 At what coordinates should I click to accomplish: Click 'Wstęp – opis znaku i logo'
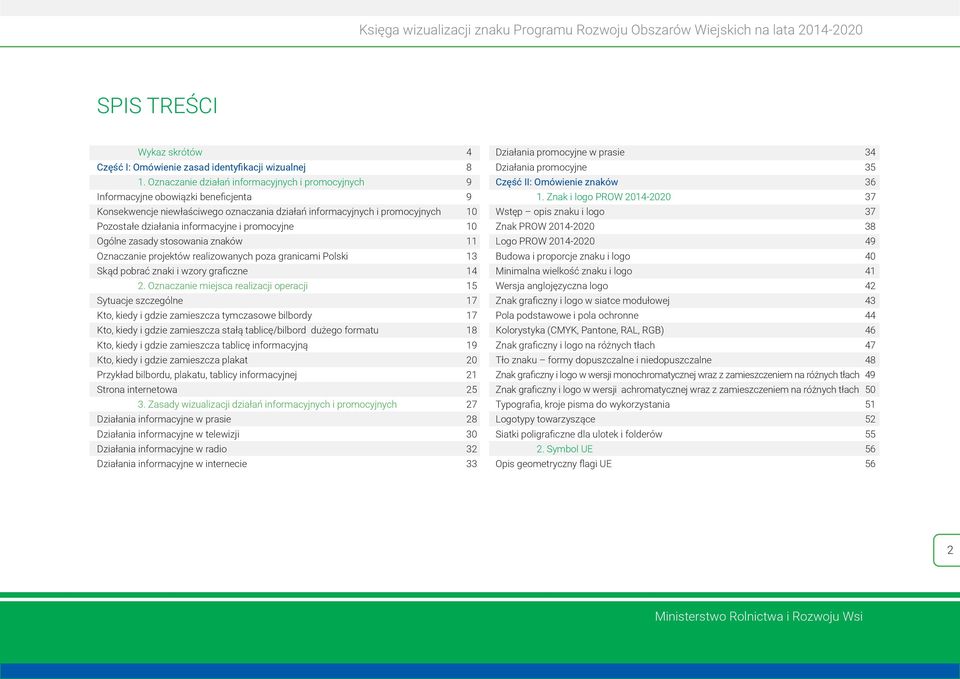(x=550, y=212)
